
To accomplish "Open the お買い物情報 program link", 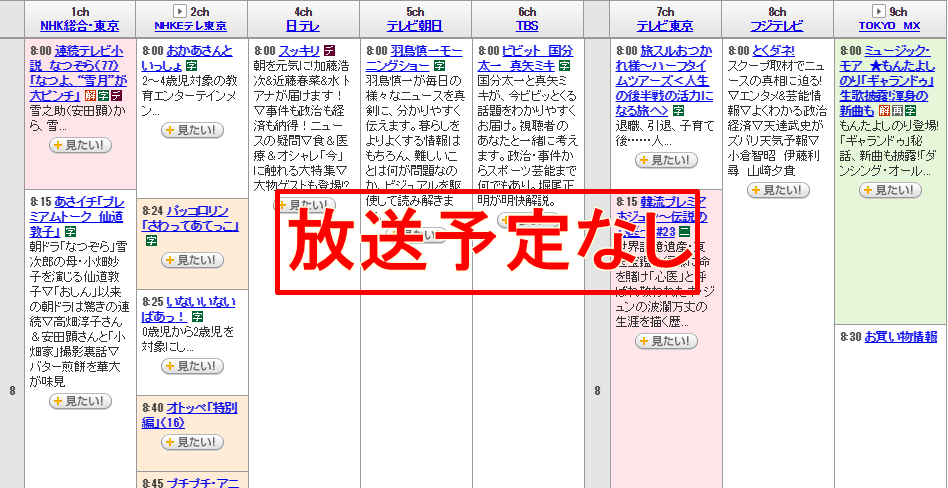I will pyautogui.click(x=901, y=336).
